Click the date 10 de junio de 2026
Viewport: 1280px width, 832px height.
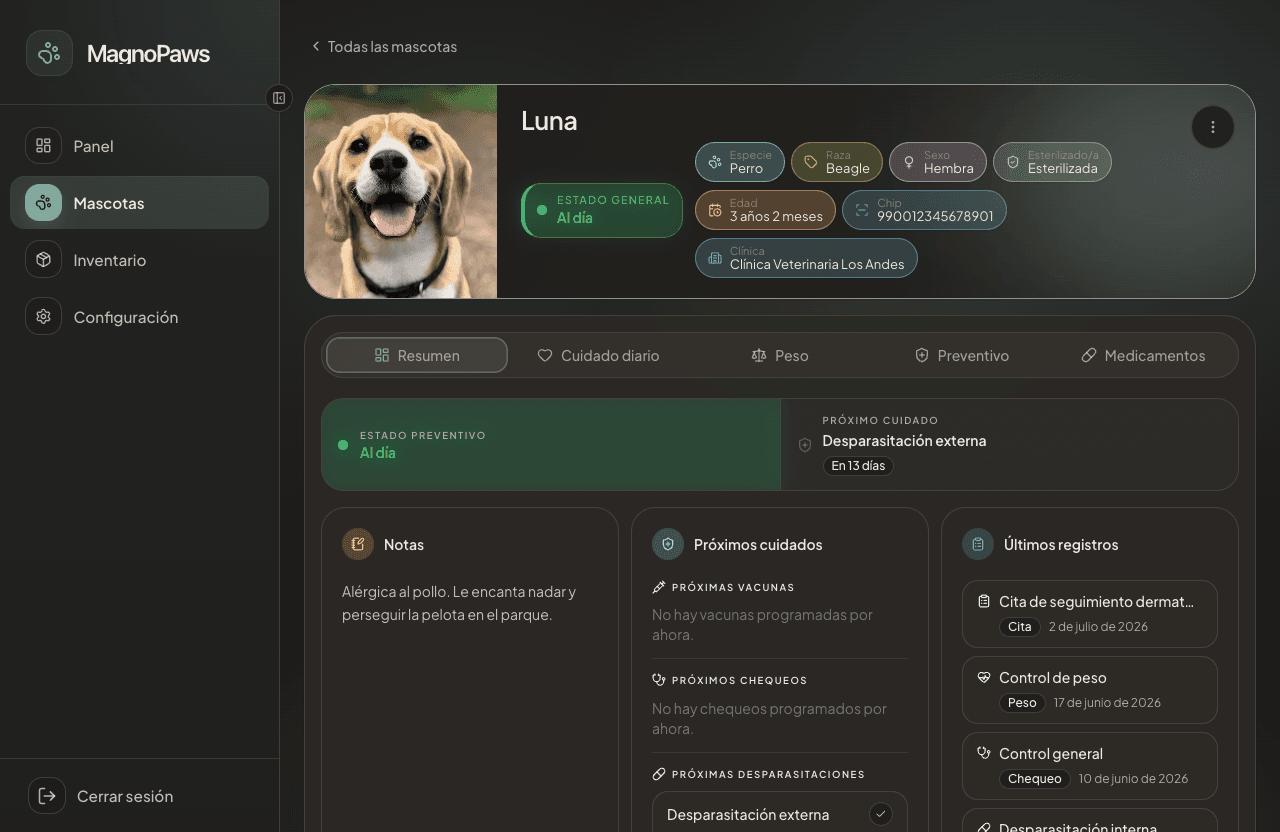tap(1133, 779)
